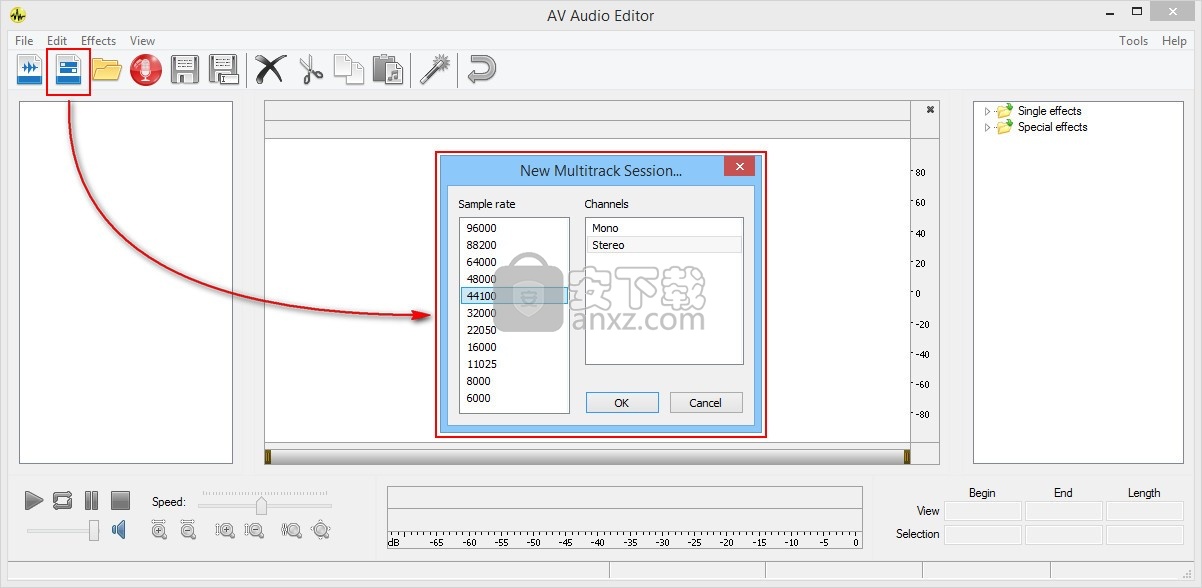Select sample rate 88200
1202x588 pixels.
[514, 245]
